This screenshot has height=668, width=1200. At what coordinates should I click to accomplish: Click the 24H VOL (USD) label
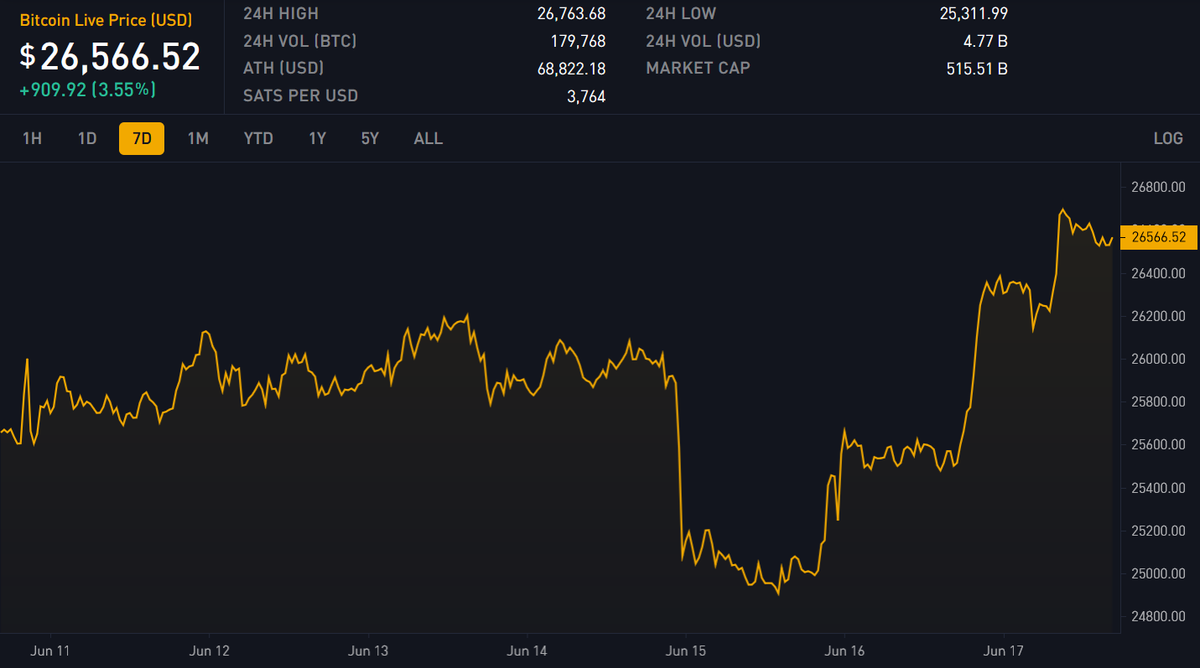coord(703,41)
